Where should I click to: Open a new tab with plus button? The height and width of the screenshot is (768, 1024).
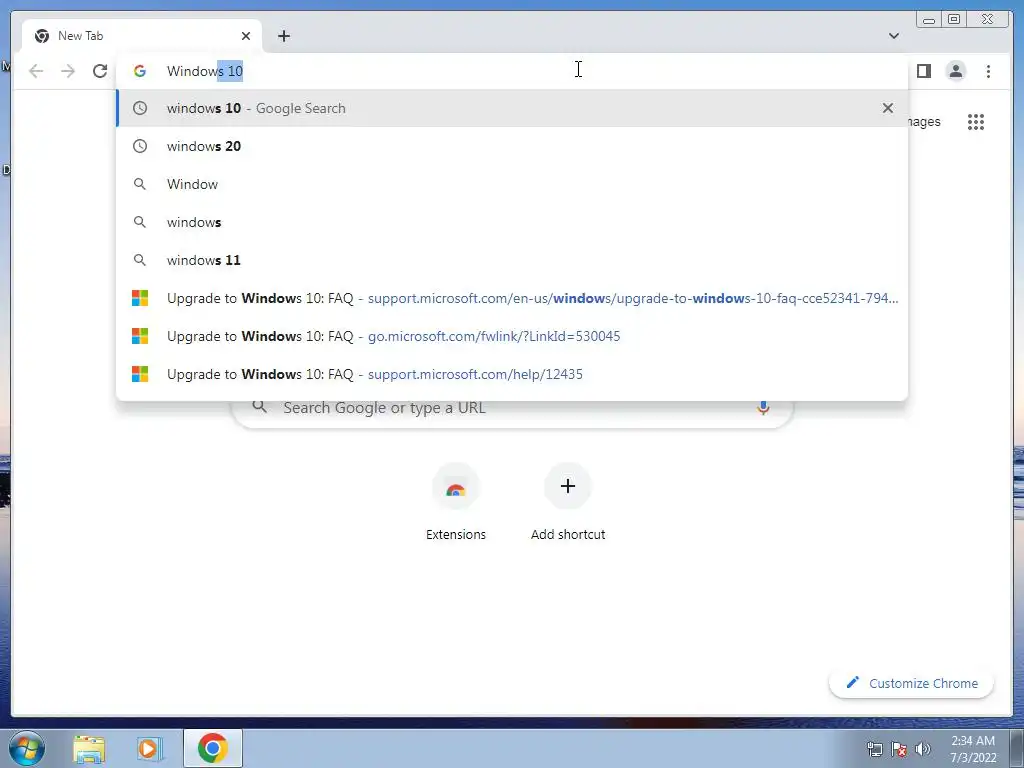pyautogui.click(x=283, y=36)
